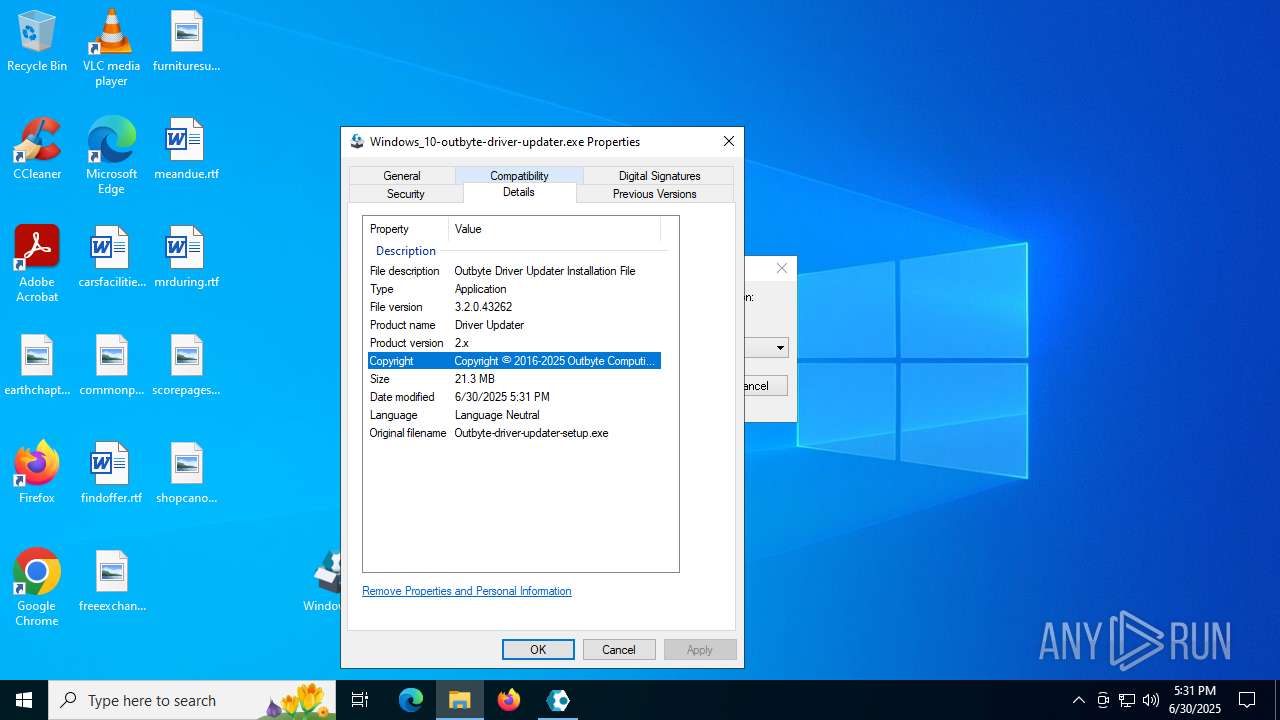Viewport: 1280px width, 720px height.
Task: Open File Explorer from taskbar
Action: tap(460, 700)
